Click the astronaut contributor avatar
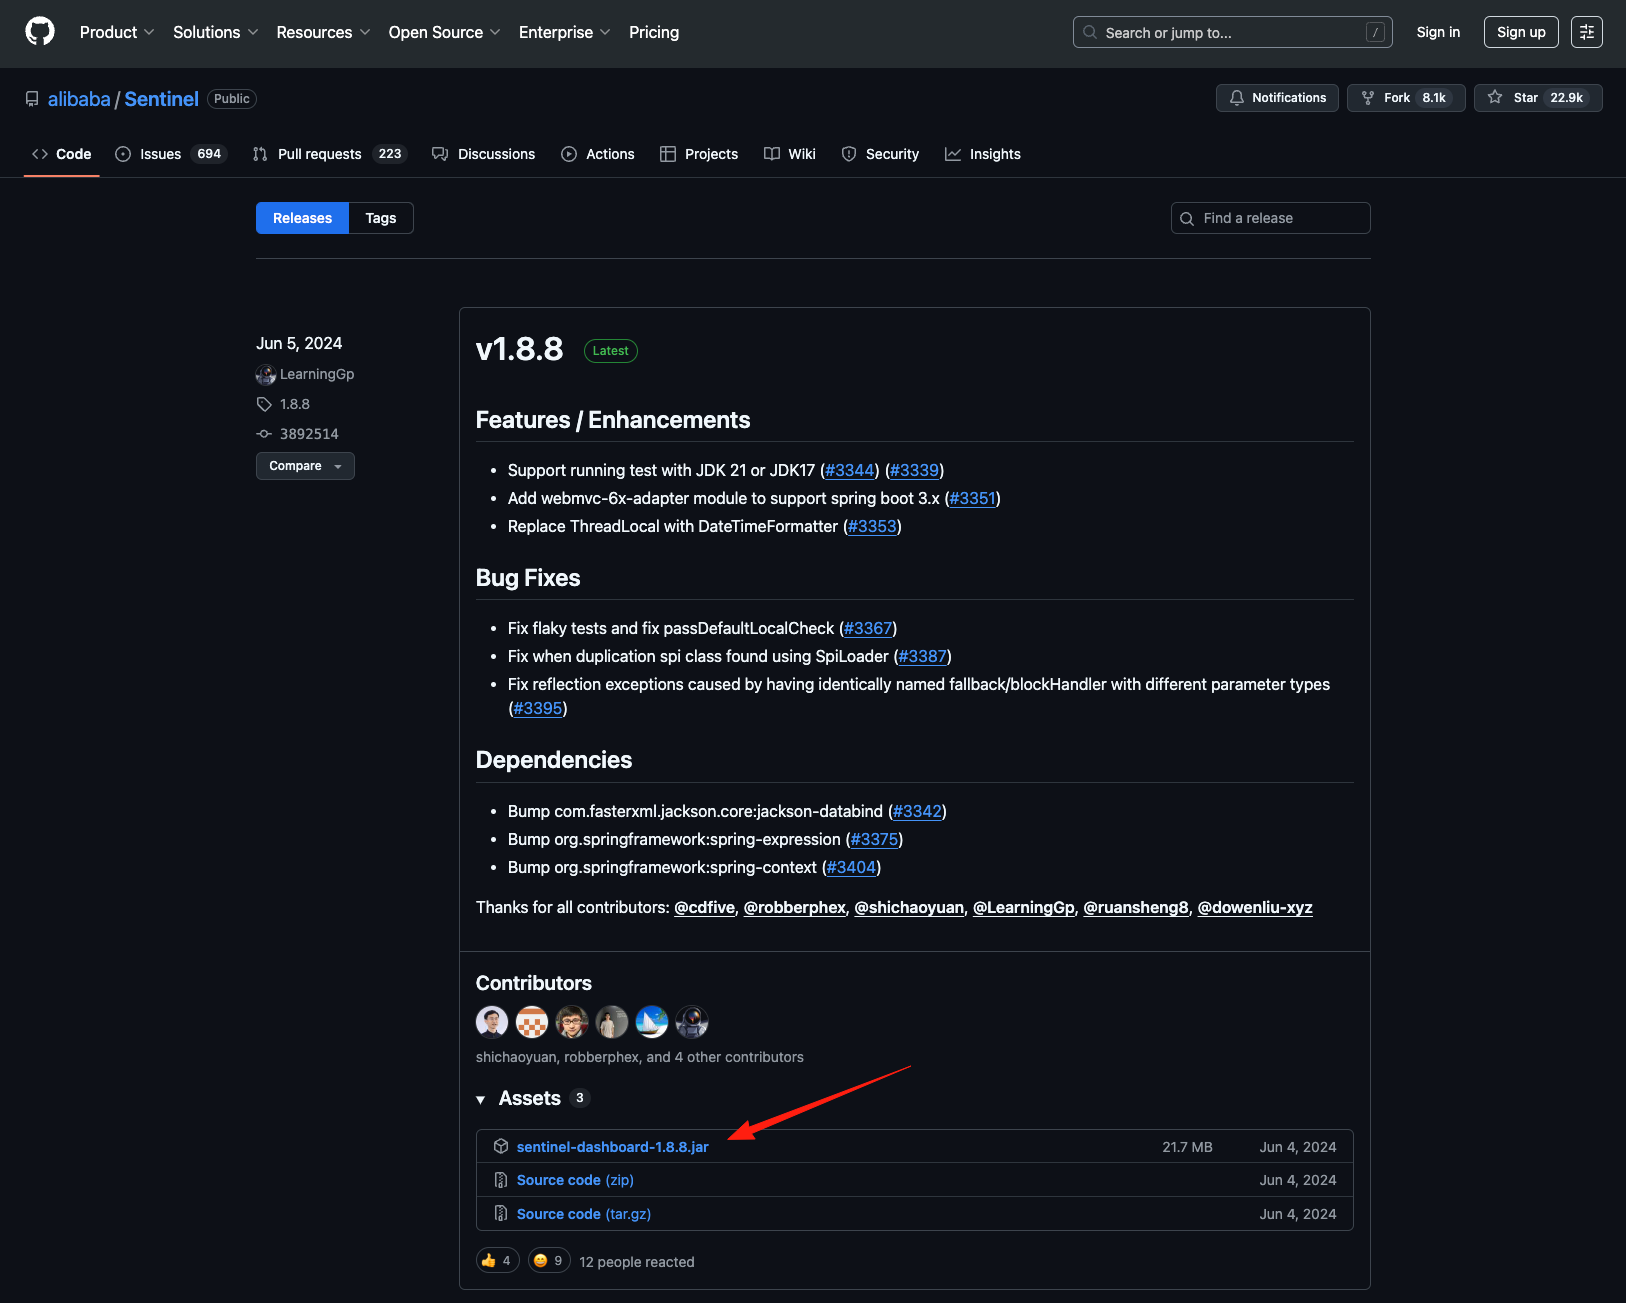 point(692,1022)
